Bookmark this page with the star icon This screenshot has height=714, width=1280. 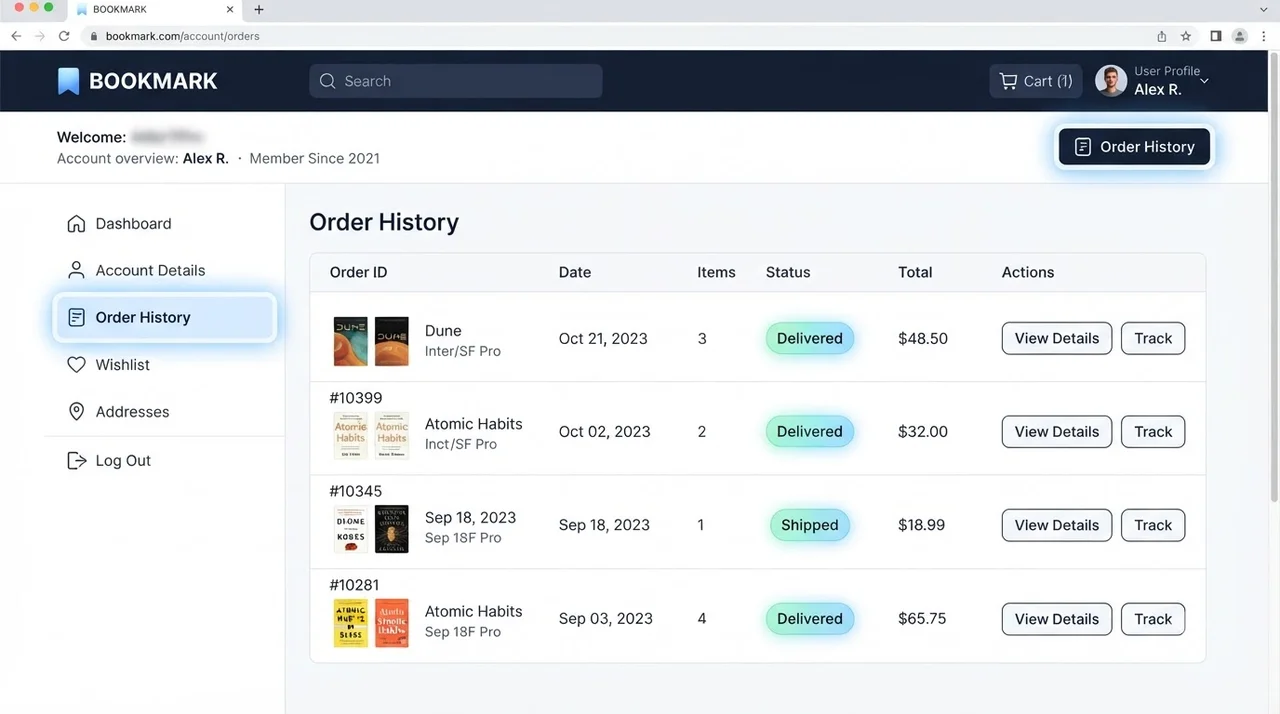[x=1186, y=36]
